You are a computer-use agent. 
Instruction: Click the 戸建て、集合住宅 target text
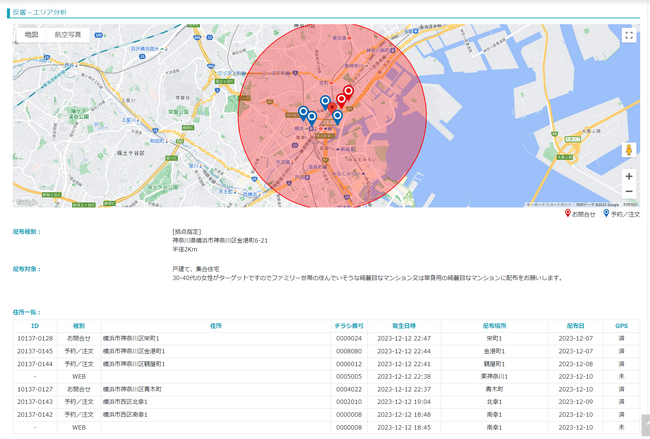point(196,269)
